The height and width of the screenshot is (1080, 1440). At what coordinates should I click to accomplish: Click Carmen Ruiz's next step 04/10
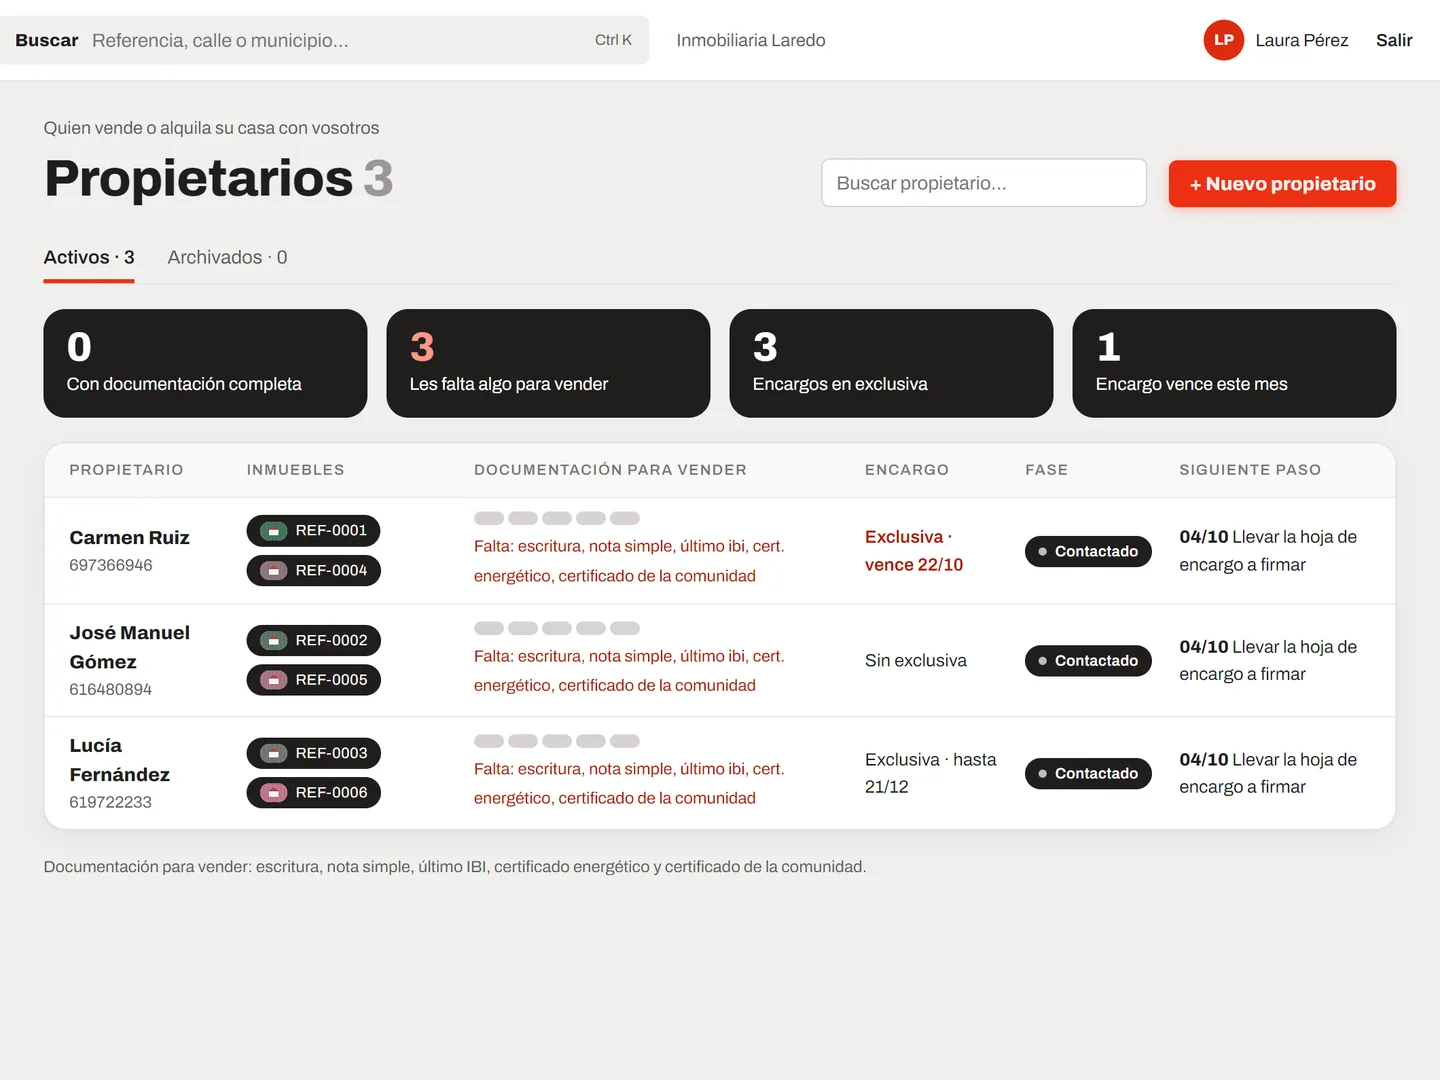[x=1268, y=551]
